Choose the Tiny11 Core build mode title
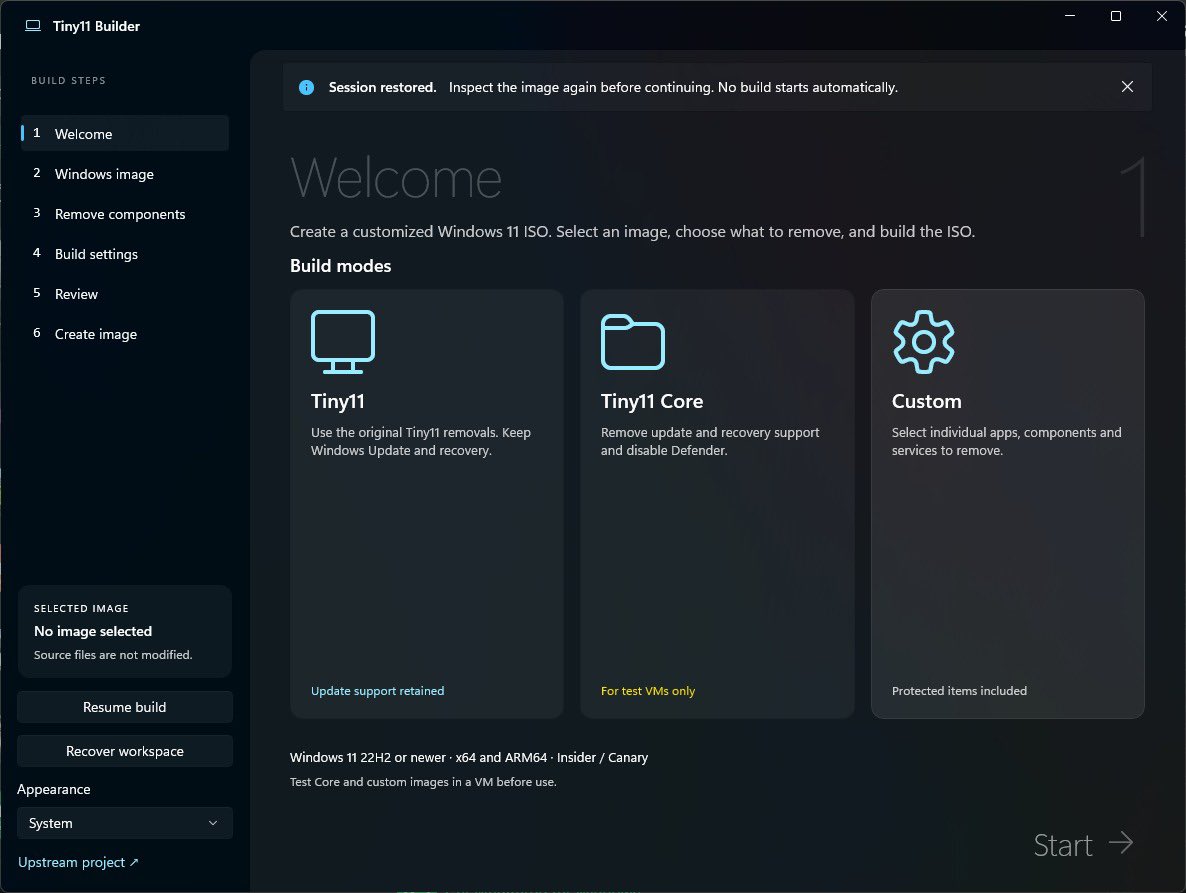This screenshot has height=893, width=1186. (652, 401)
